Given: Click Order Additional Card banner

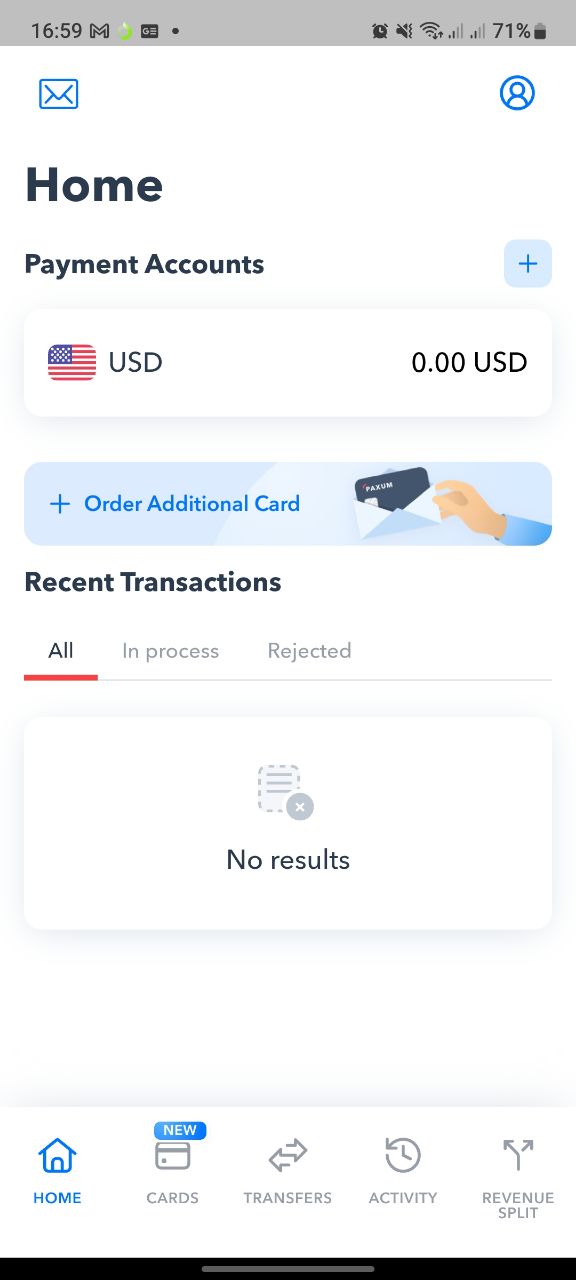Looking at the screenshot, I should coord(288,504).
